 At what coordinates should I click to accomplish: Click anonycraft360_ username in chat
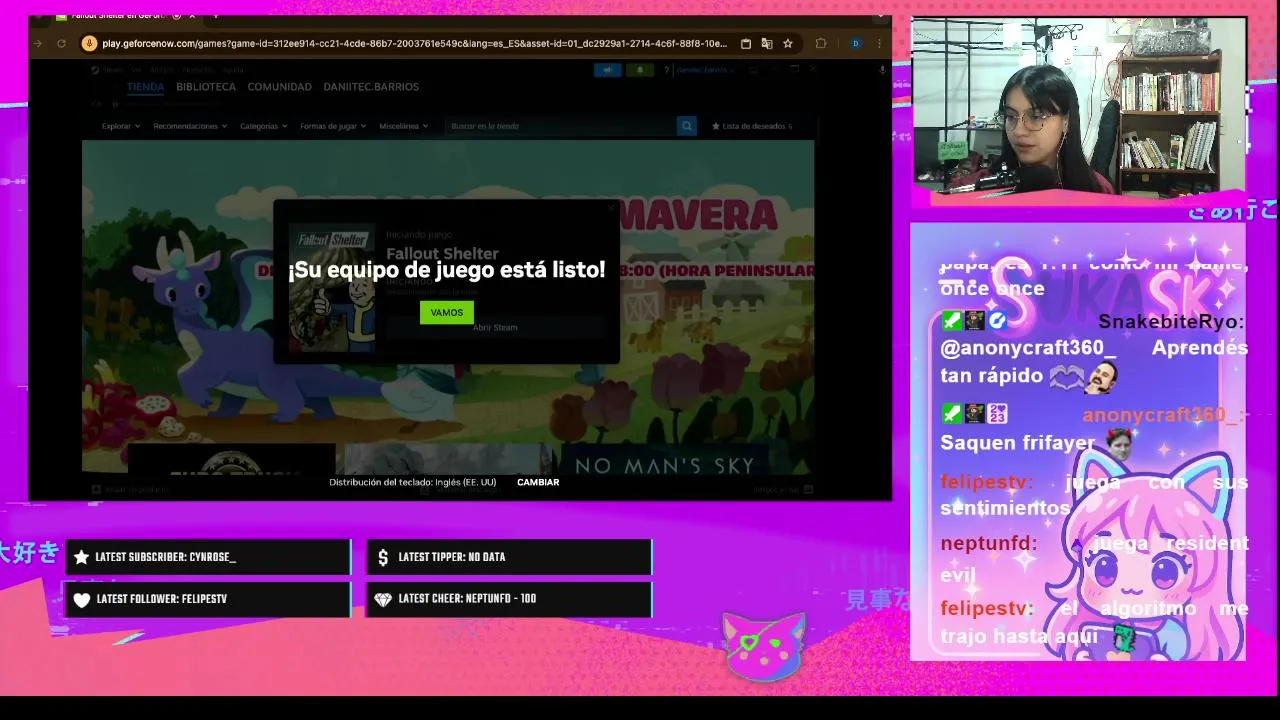pos(1161,415)
